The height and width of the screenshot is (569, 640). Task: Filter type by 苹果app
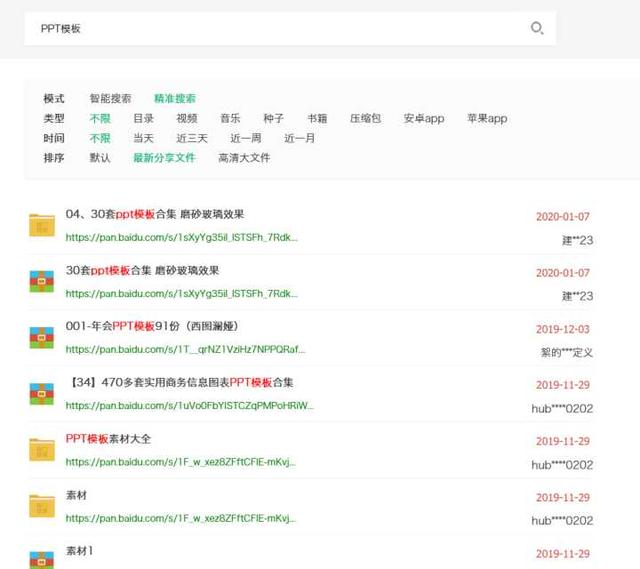coord(487,118)
